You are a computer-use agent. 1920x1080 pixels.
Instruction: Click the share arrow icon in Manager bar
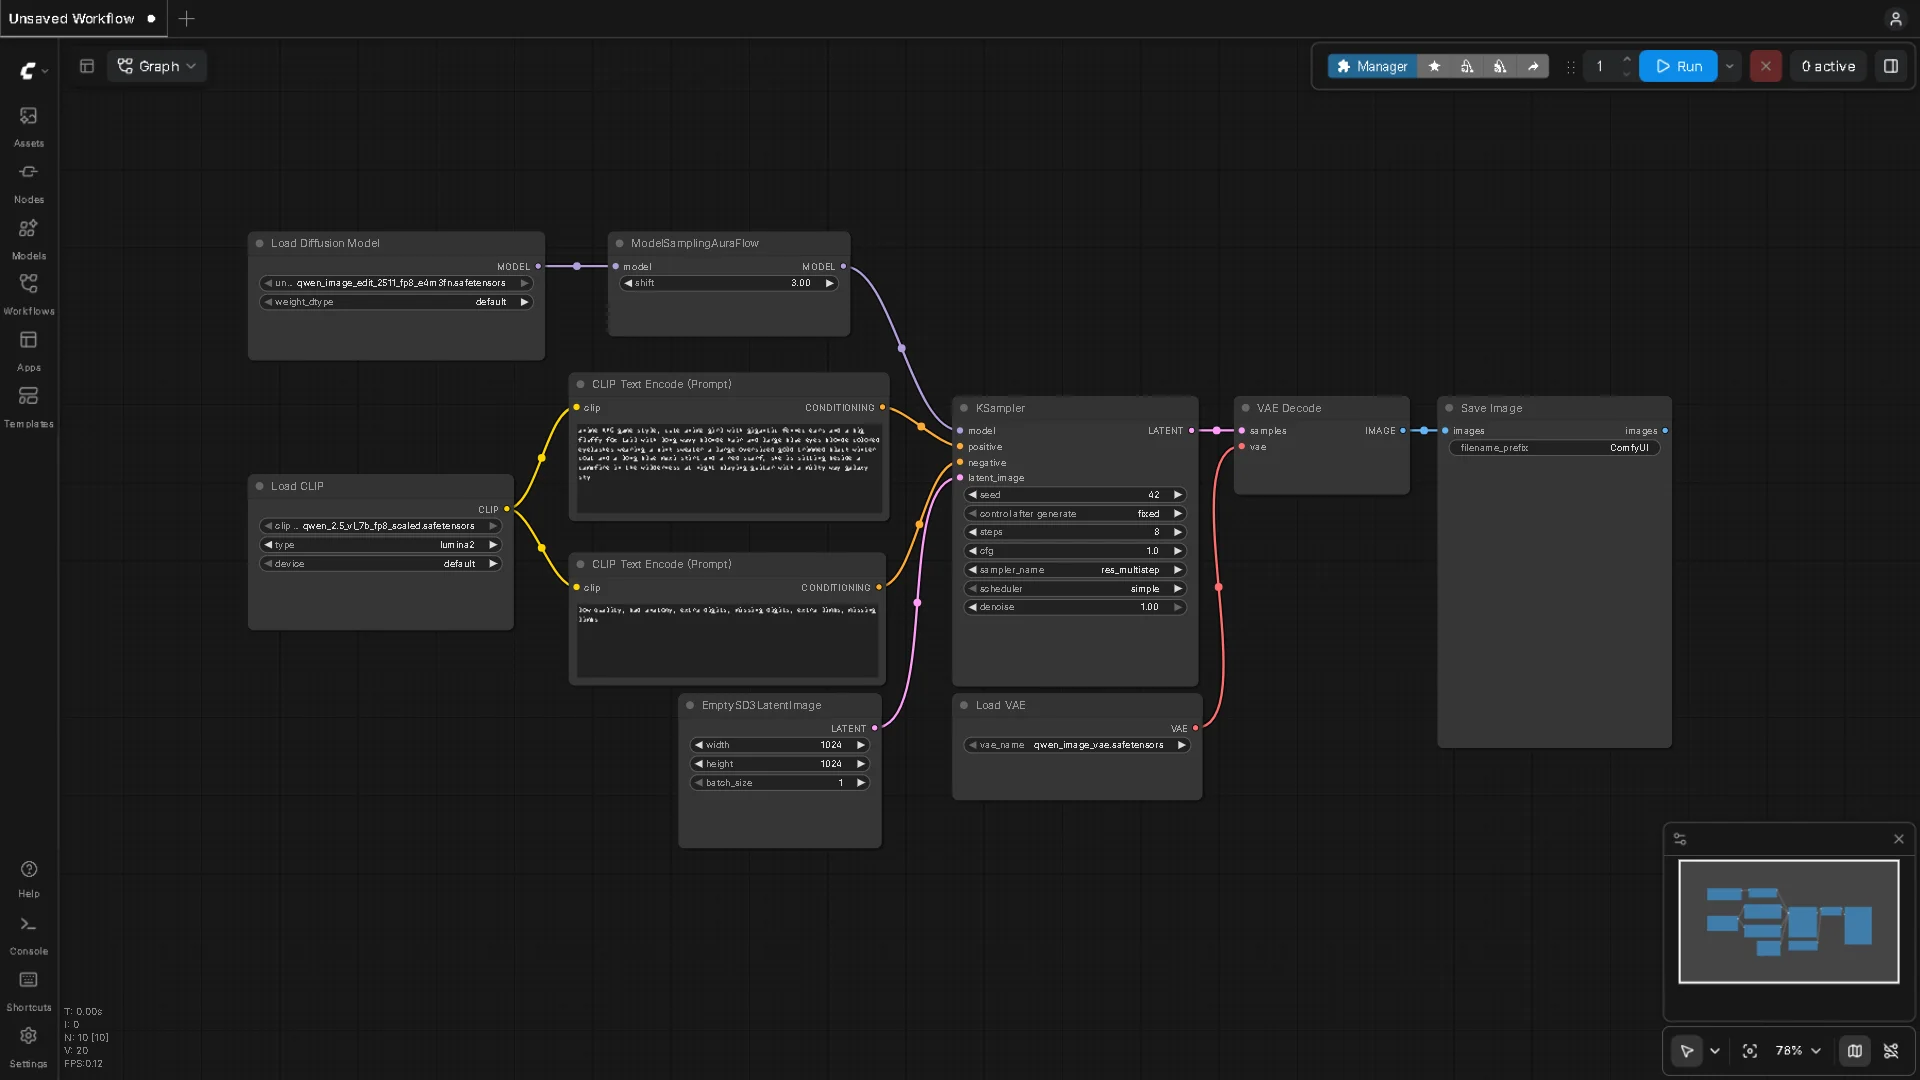point(1533,66)
